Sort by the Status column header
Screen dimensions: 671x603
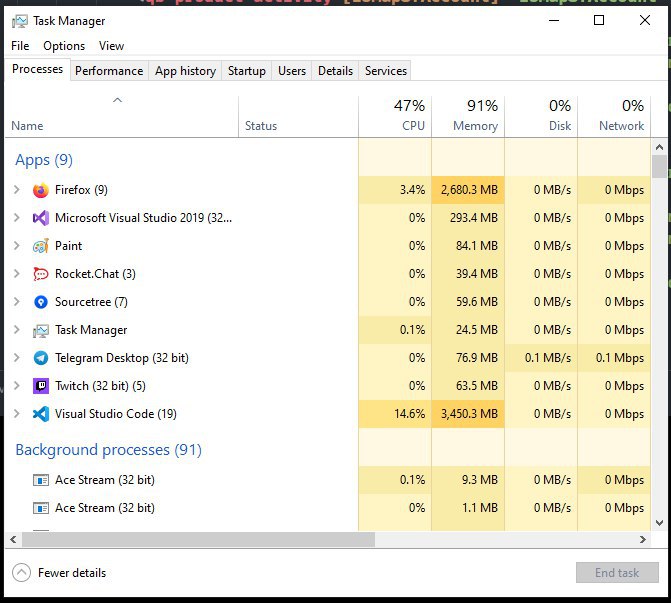[x=298, y=116]
